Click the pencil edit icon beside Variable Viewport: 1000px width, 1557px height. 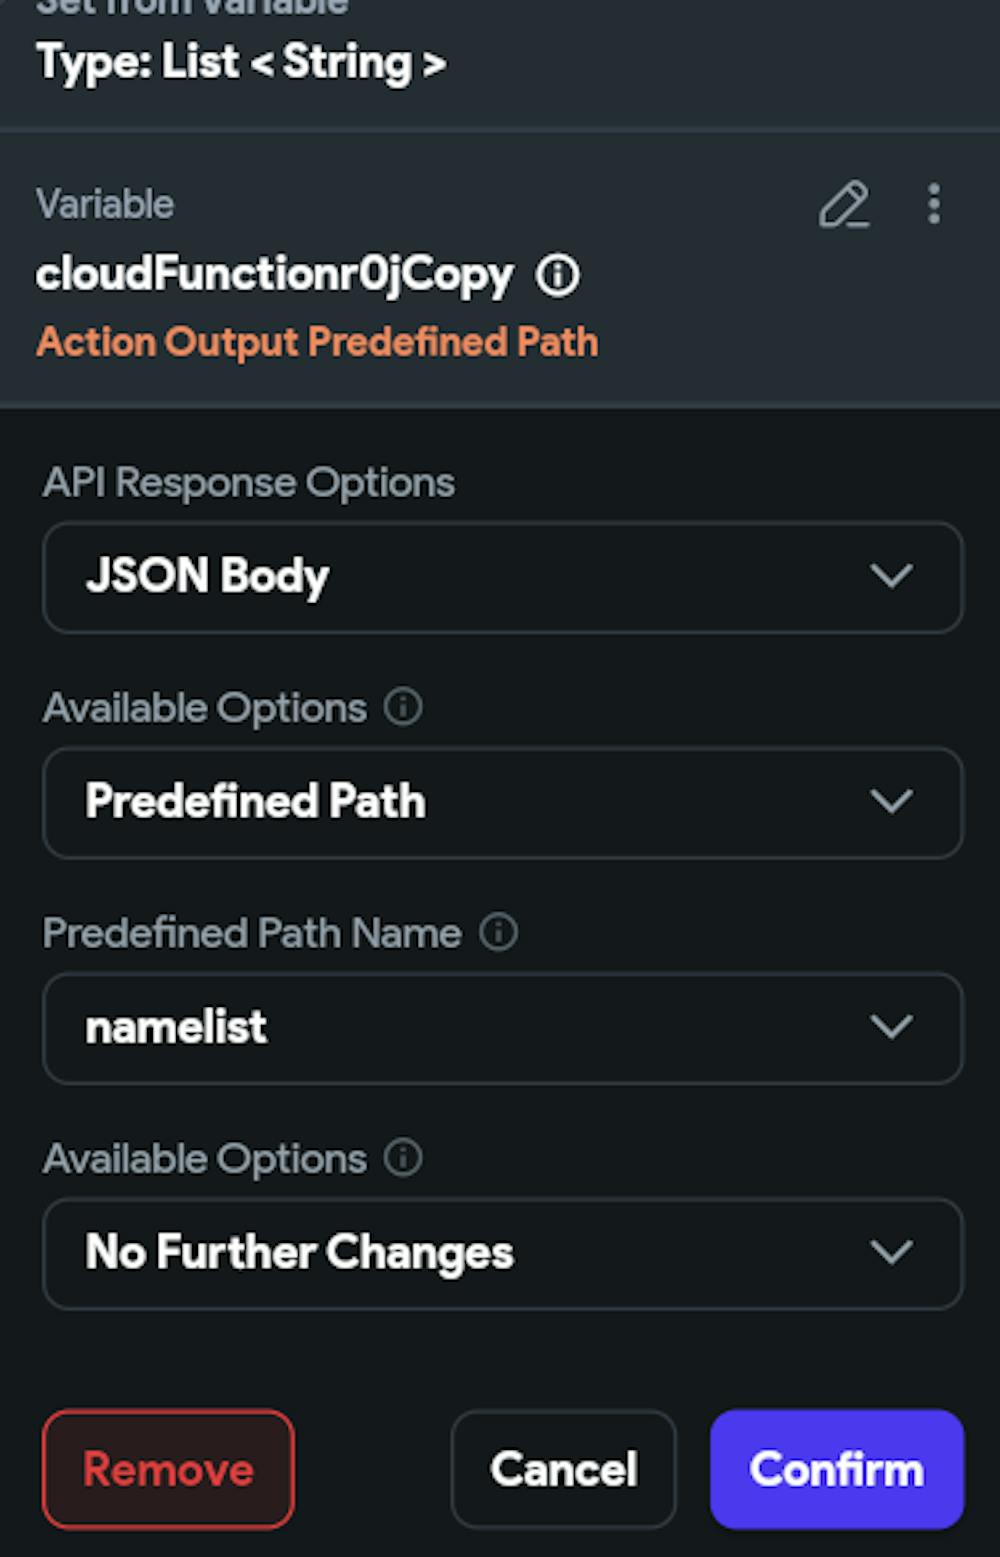pyautogui.click(x=844, y=205)
